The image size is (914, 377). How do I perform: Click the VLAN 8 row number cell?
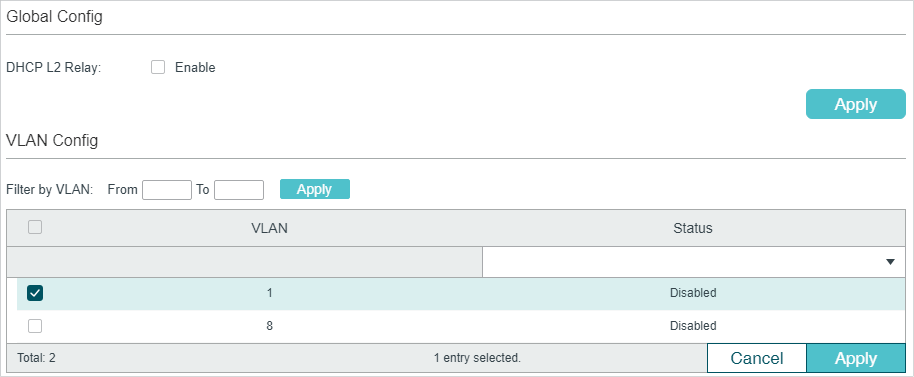pos(269,326)
